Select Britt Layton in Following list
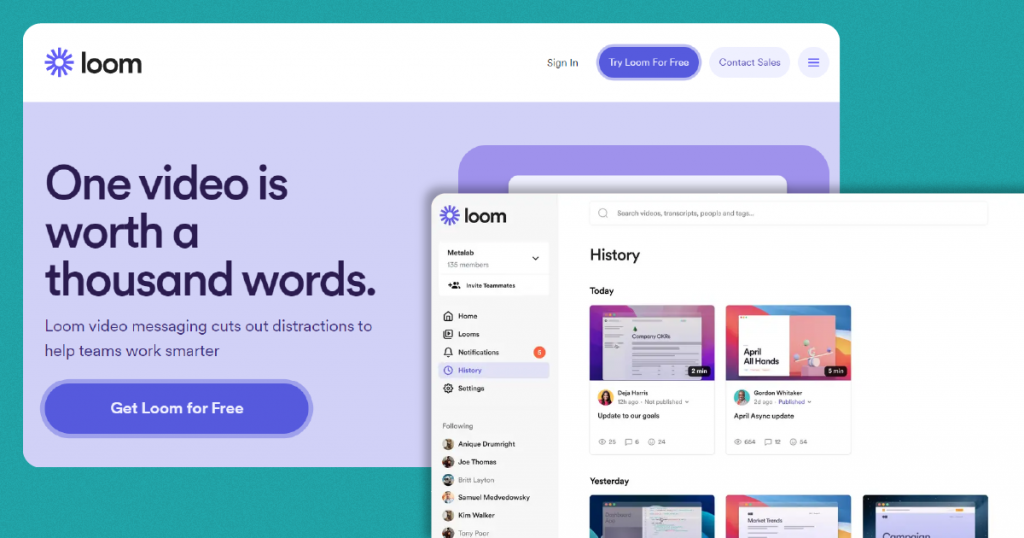 [476, 480]
